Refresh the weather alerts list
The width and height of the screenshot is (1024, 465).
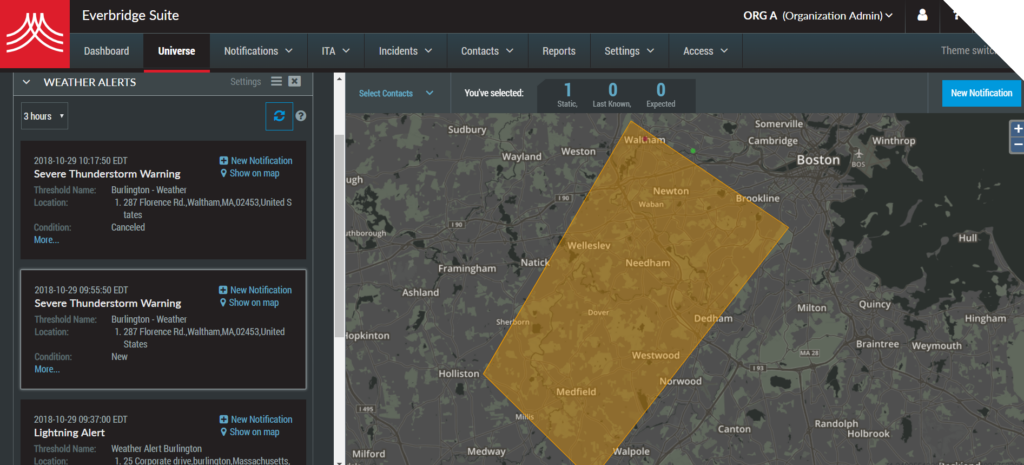click(x=279, y=116)
